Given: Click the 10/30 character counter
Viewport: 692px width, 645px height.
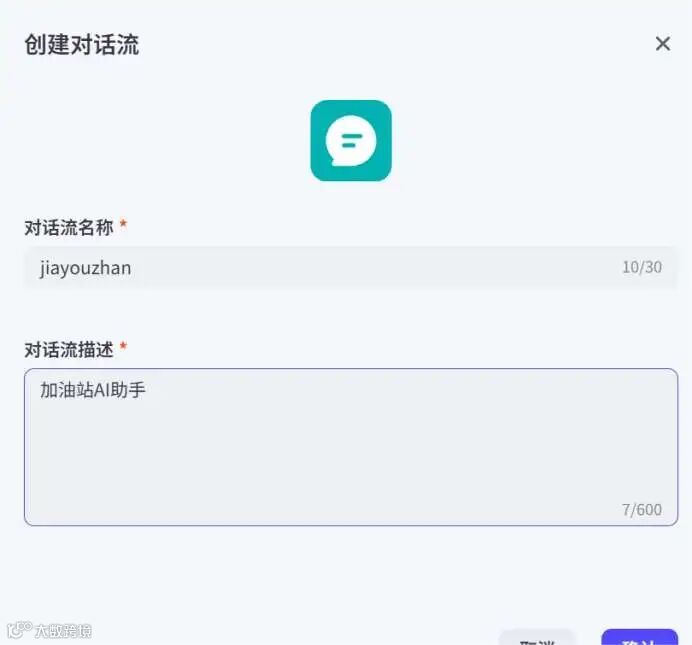Looking at the screenshot, I should [642, 267].
